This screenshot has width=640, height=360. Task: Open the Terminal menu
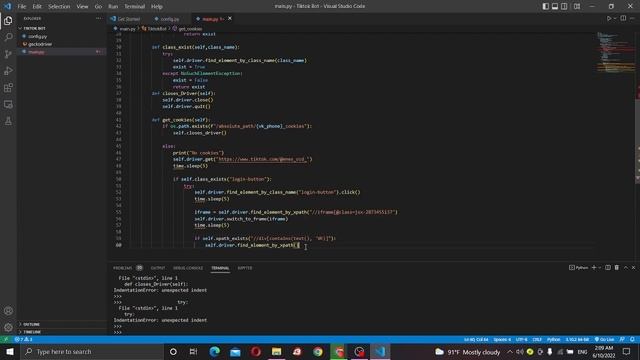tap(135, 7)
